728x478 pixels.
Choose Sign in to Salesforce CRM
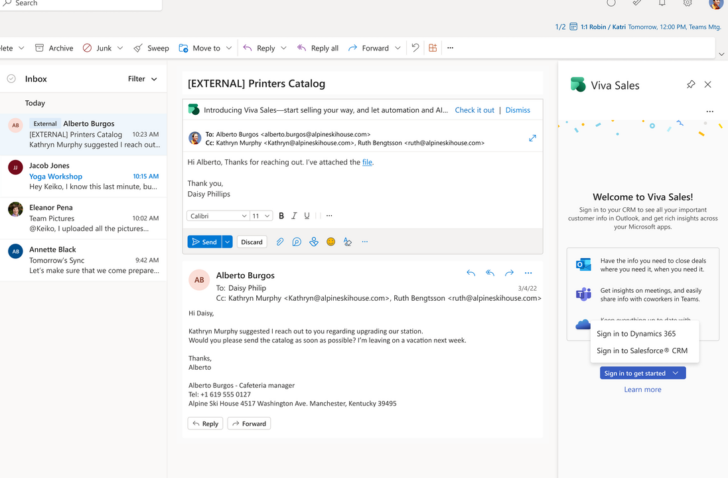click(642, 351)
